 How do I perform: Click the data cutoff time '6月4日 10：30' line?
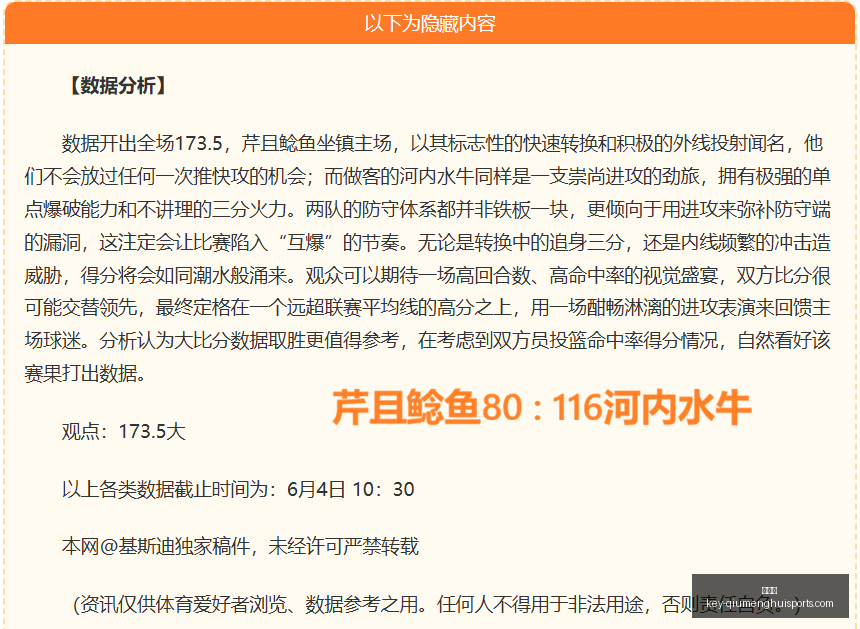click(238, 489)
